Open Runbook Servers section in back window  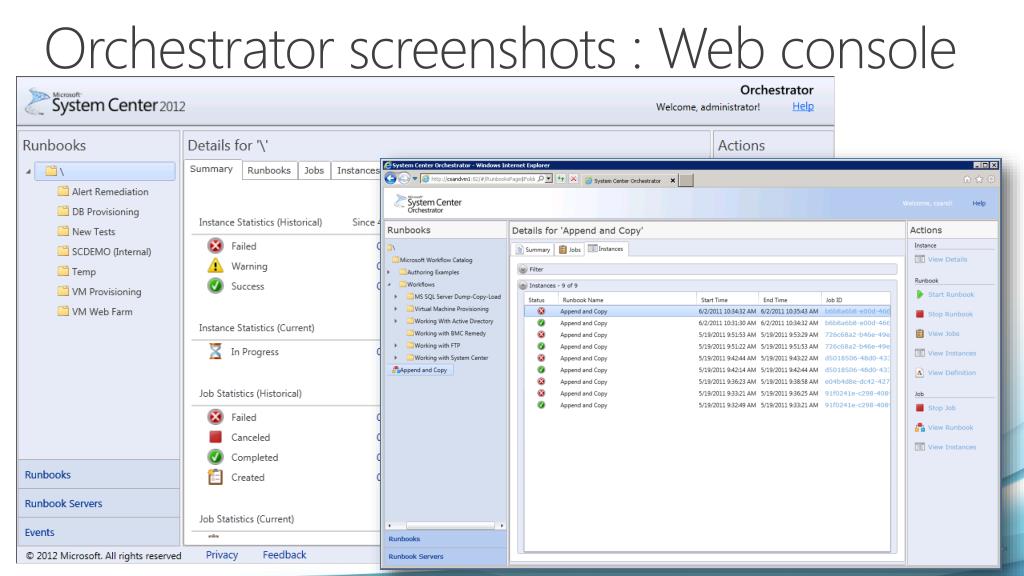click(99, 504)
